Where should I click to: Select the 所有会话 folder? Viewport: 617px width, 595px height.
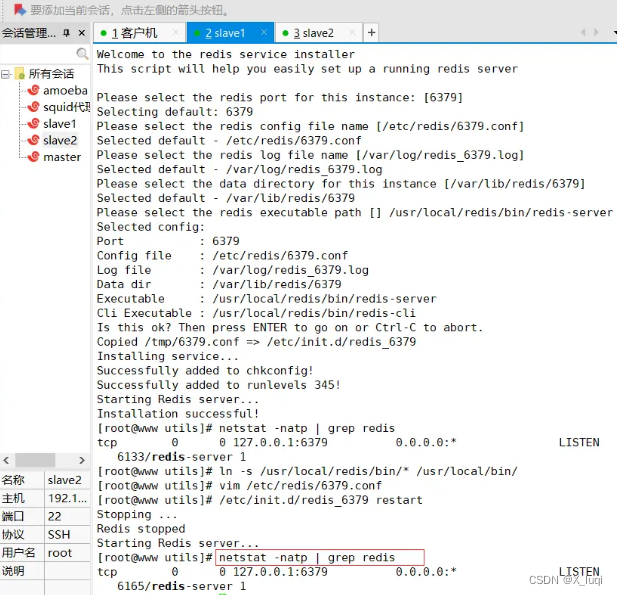(x=51, y=74)
